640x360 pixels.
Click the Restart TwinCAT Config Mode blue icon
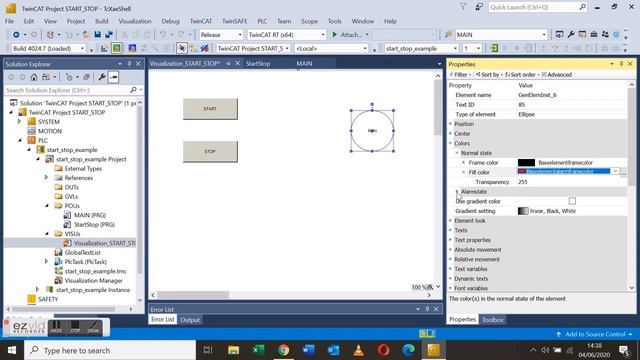[x=132, y=49]
